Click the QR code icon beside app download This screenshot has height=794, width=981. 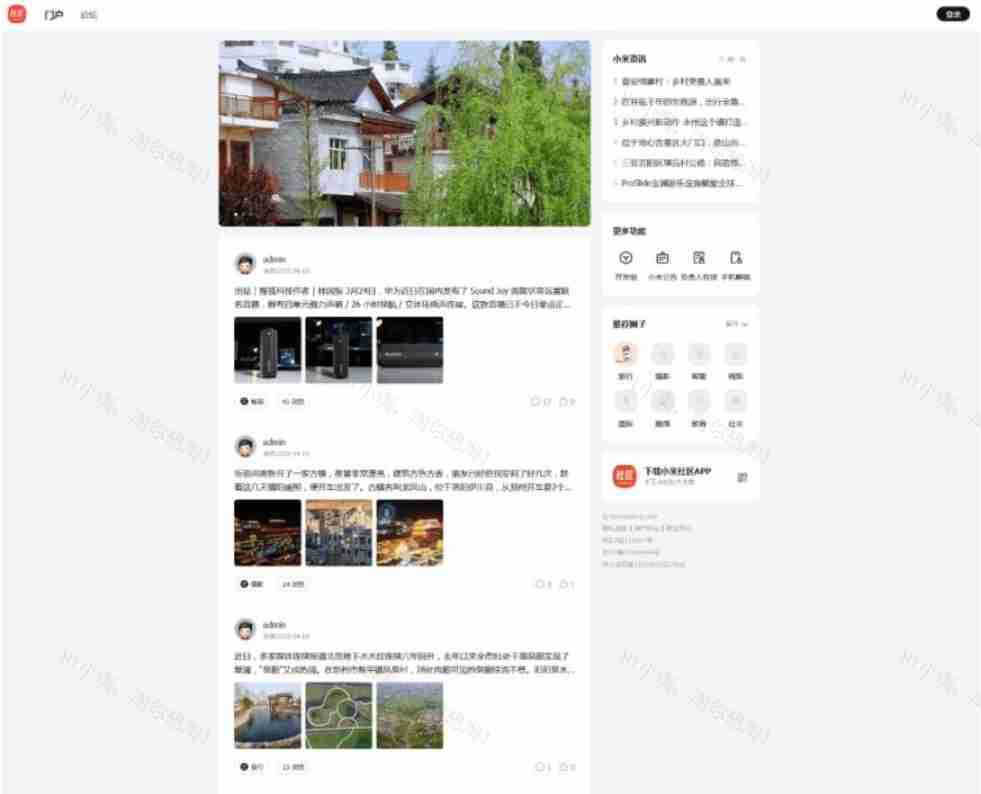(742, 477)
